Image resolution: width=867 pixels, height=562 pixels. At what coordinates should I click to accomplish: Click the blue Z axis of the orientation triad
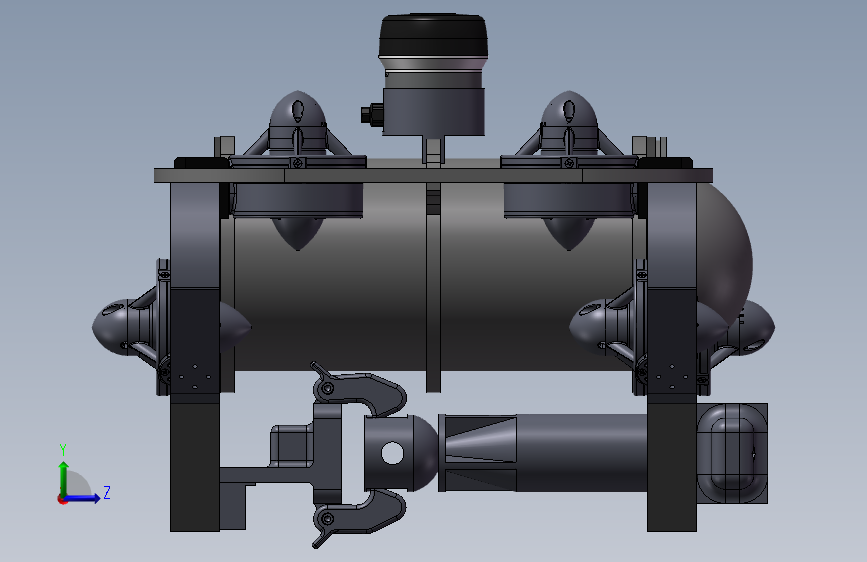[82, 499]
